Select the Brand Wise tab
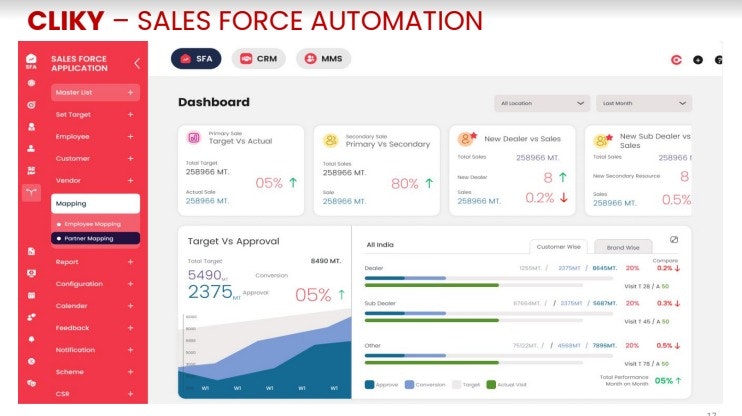This screenshot has width=742, height=416. pos(623,247)
